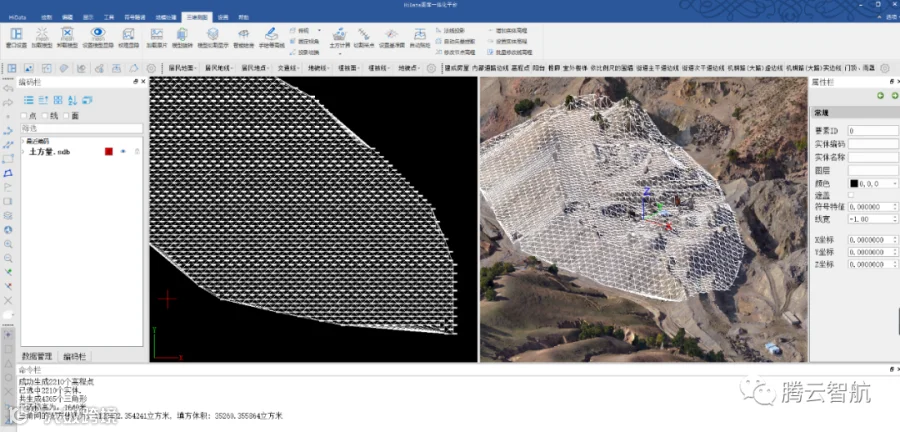The height and width of the screenshot is (432, 900).
Task: Click the layers stack icon in left toolbar
Action: (x=8, y=215)
